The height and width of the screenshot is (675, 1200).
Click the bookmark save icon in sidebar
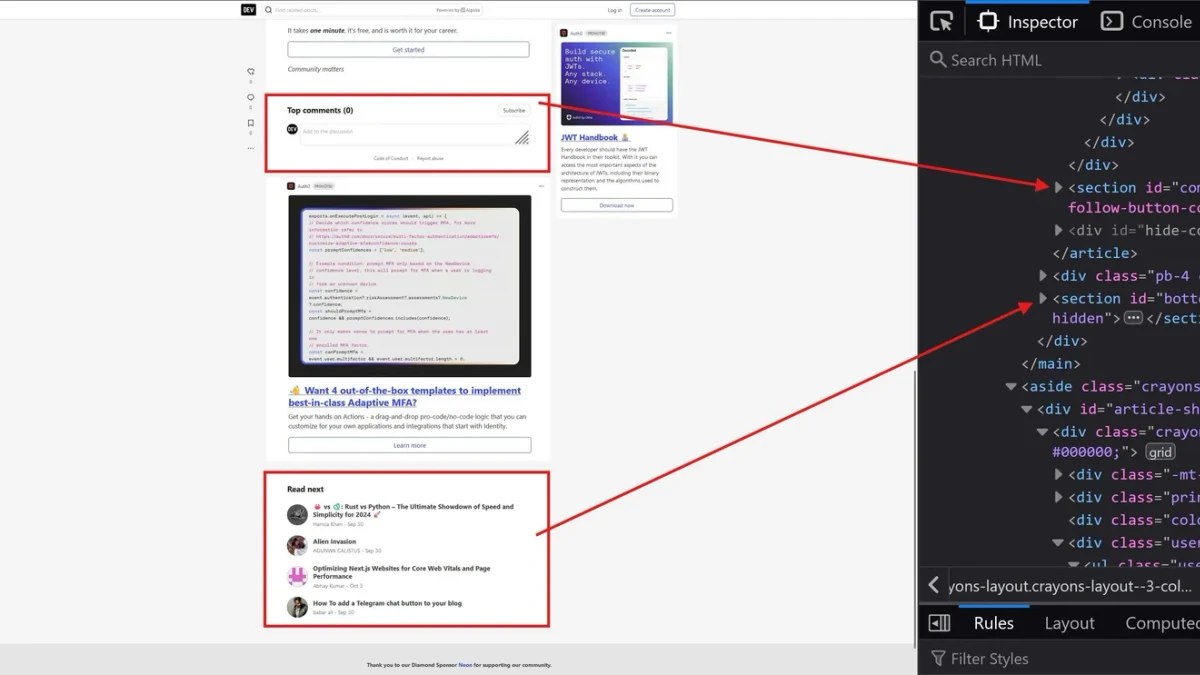pos(251,124)
